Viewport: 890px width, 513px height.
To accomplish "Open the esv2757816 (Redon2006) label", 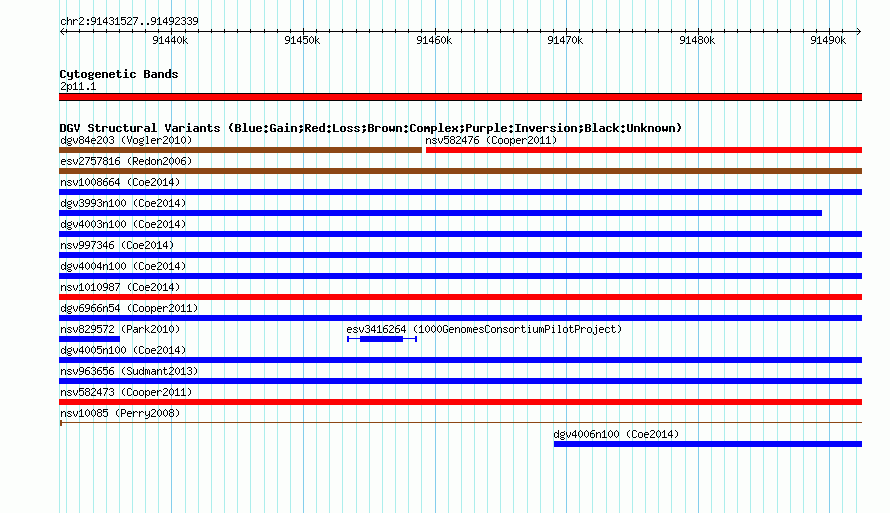I will click(126, 161).
